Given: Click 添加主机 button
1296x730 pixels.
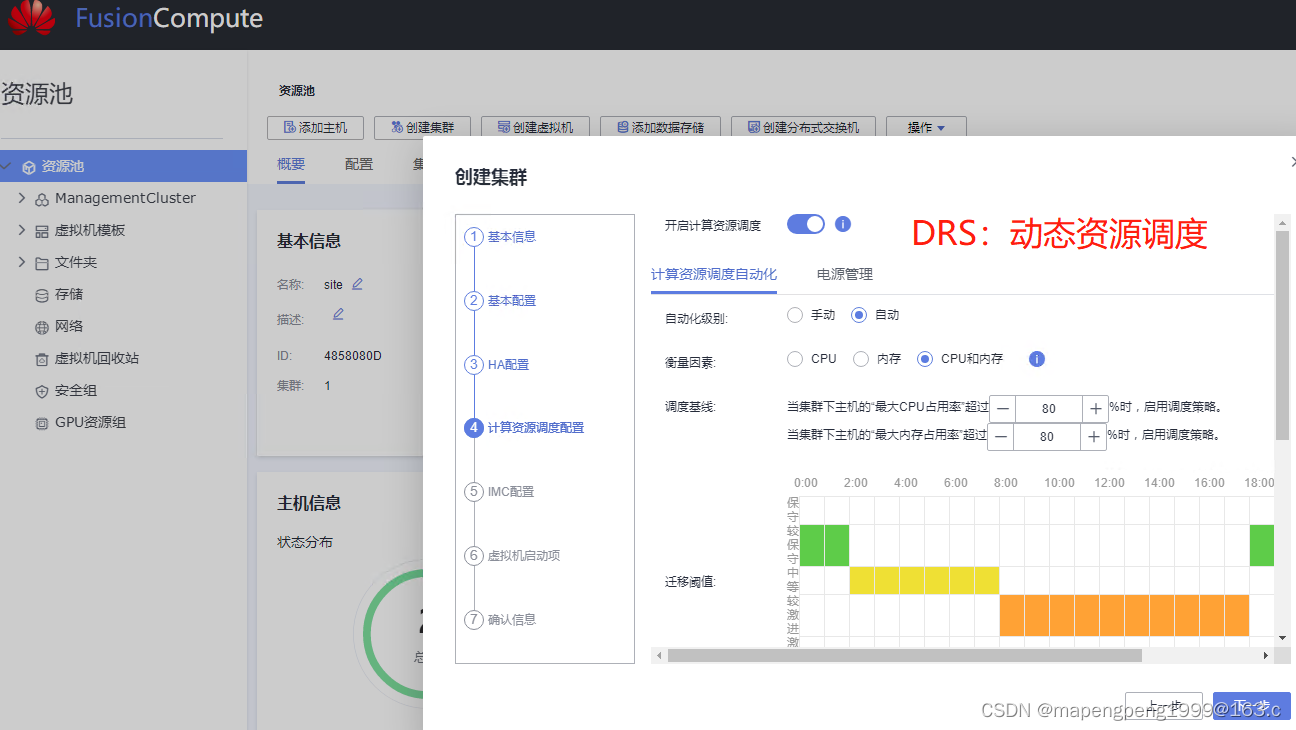Looking at the screenshot, I should [x=316, y=128].
